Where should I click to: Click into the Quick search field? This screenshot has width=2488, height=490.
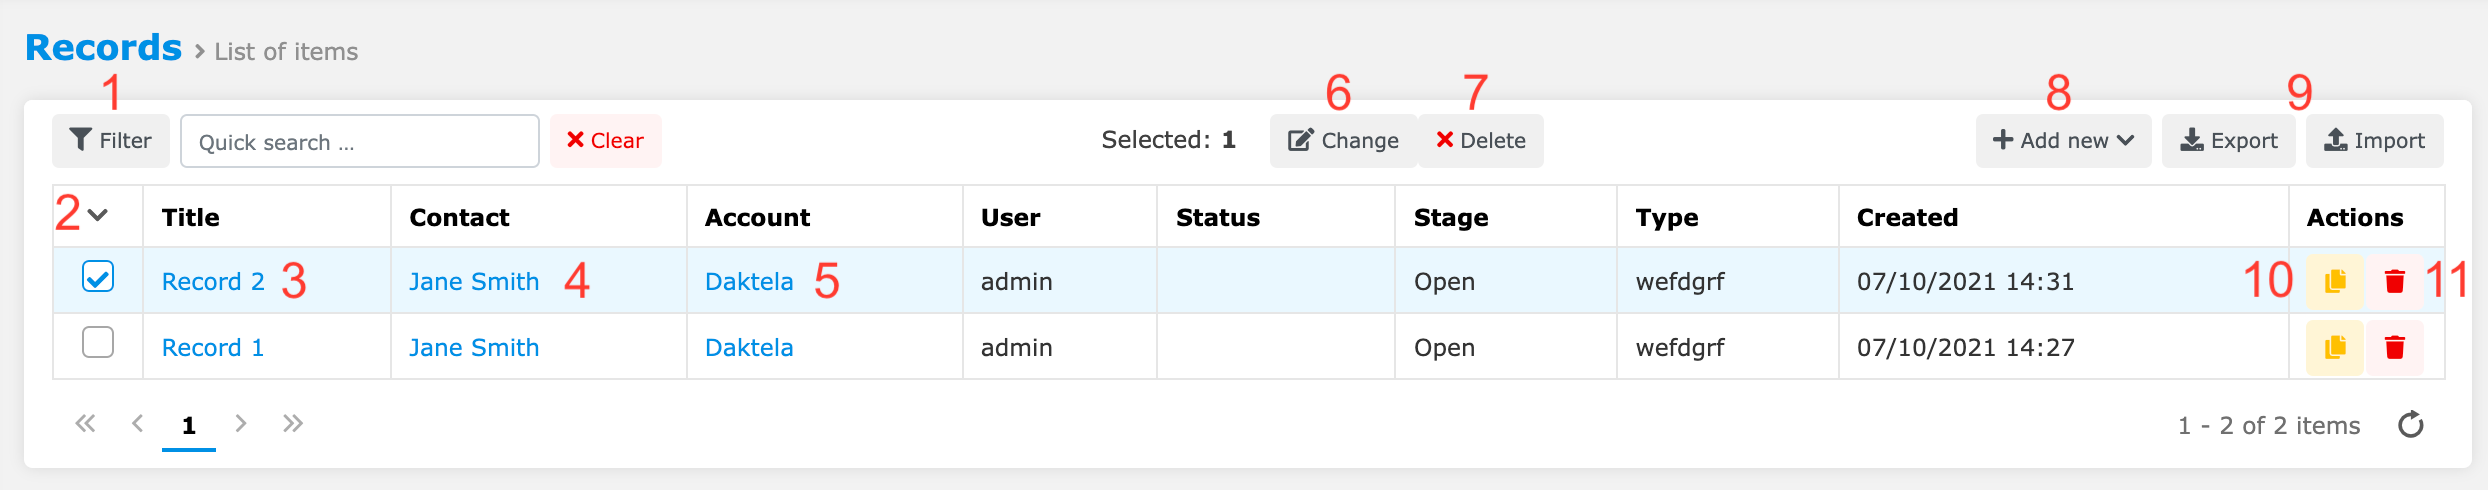coord(360,142)
